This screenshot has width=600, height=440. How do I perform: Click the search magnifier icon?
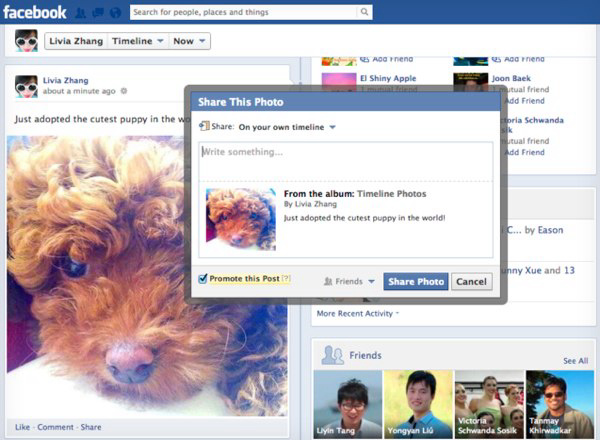point(364,12)
